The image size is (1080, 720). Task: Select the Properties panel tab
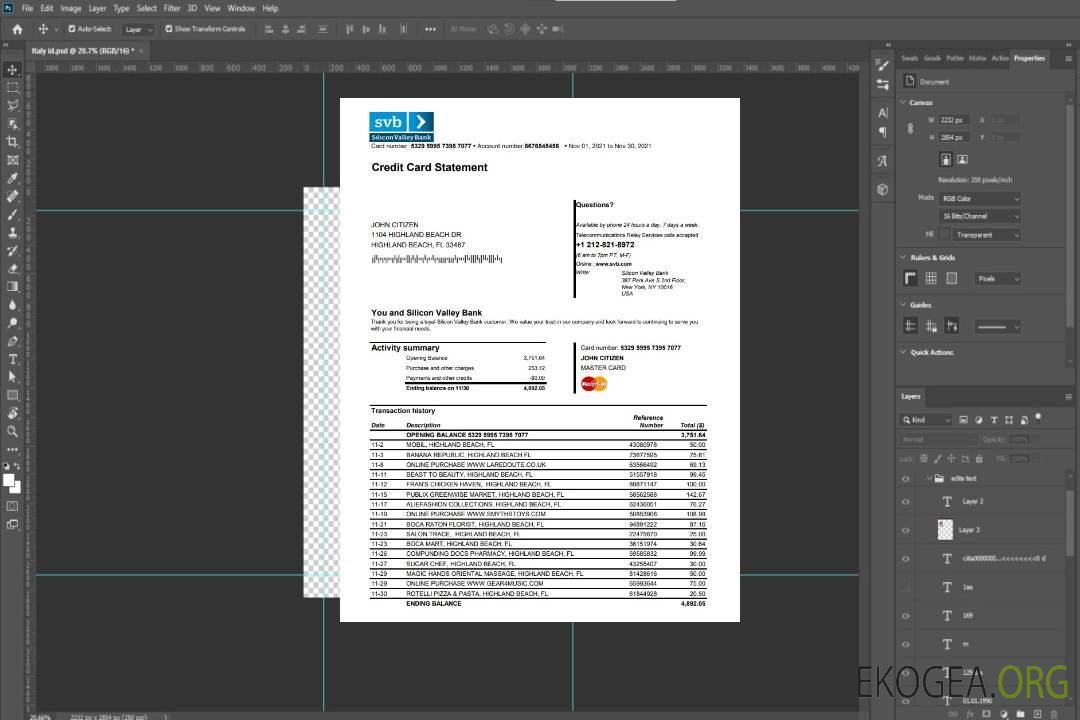point(1029,58)
